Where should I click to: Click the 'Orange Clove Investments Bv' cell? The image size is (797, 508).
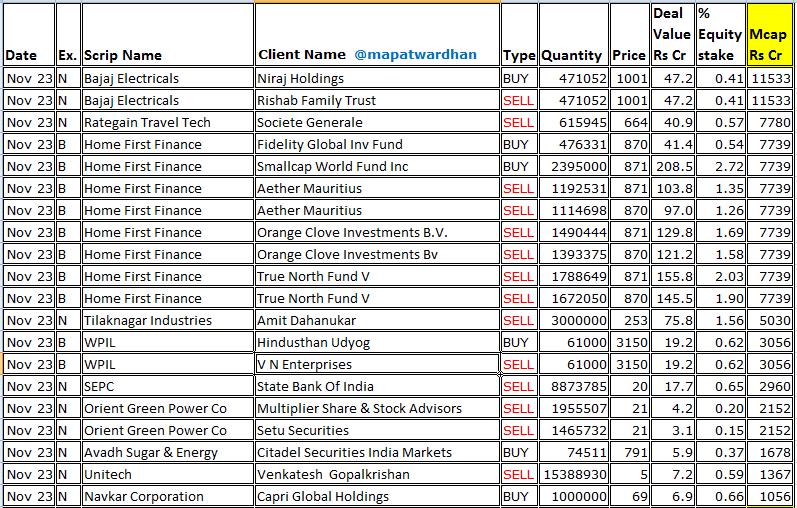[378, 254]
